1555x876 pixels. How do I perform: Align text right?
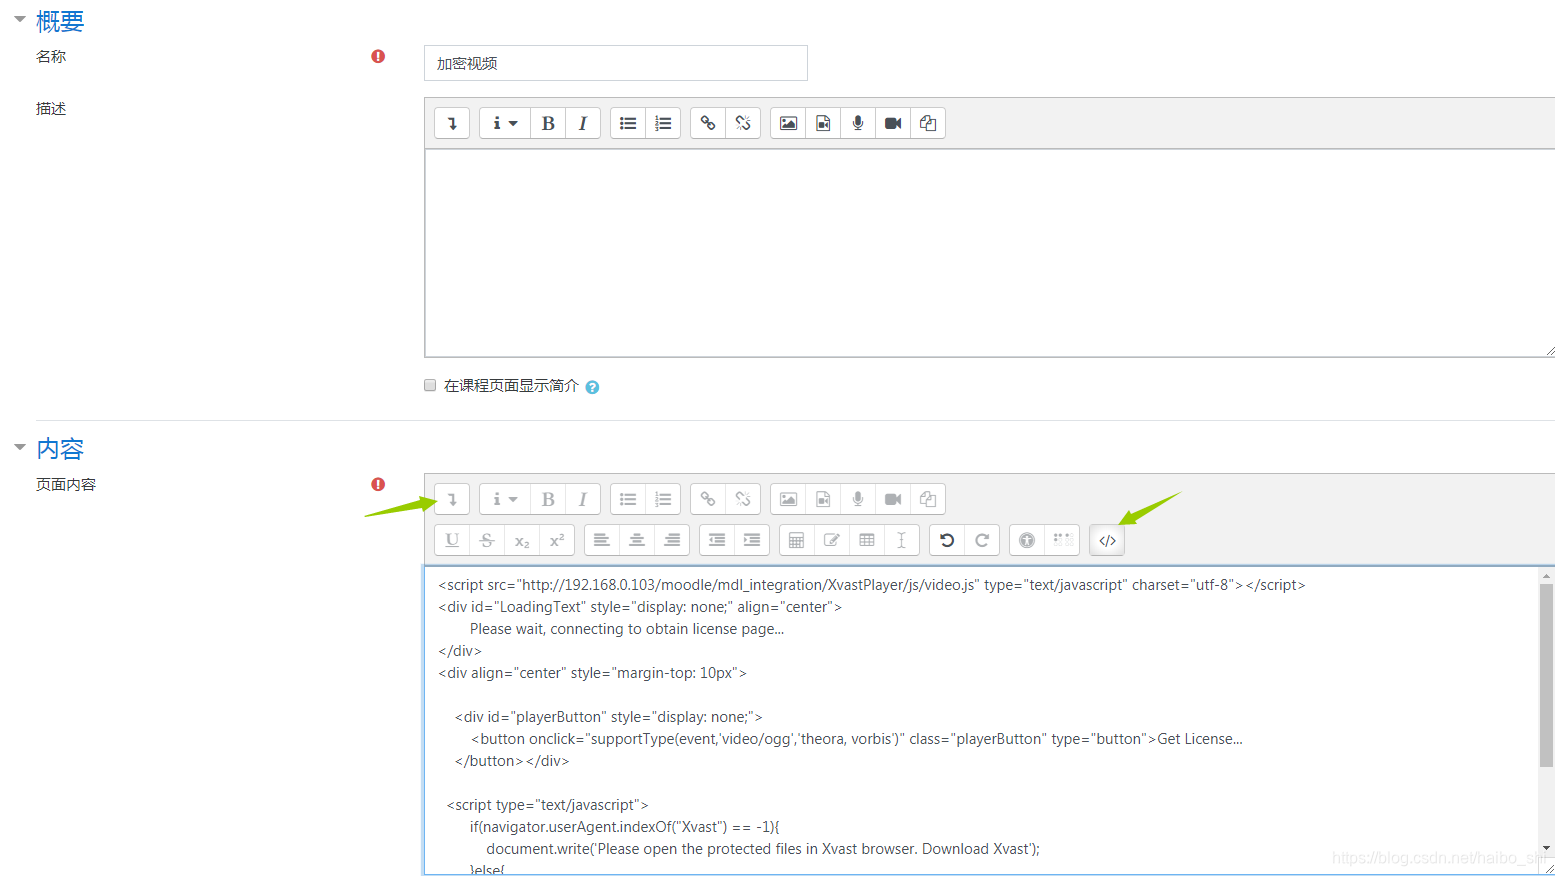click(672, 540)
